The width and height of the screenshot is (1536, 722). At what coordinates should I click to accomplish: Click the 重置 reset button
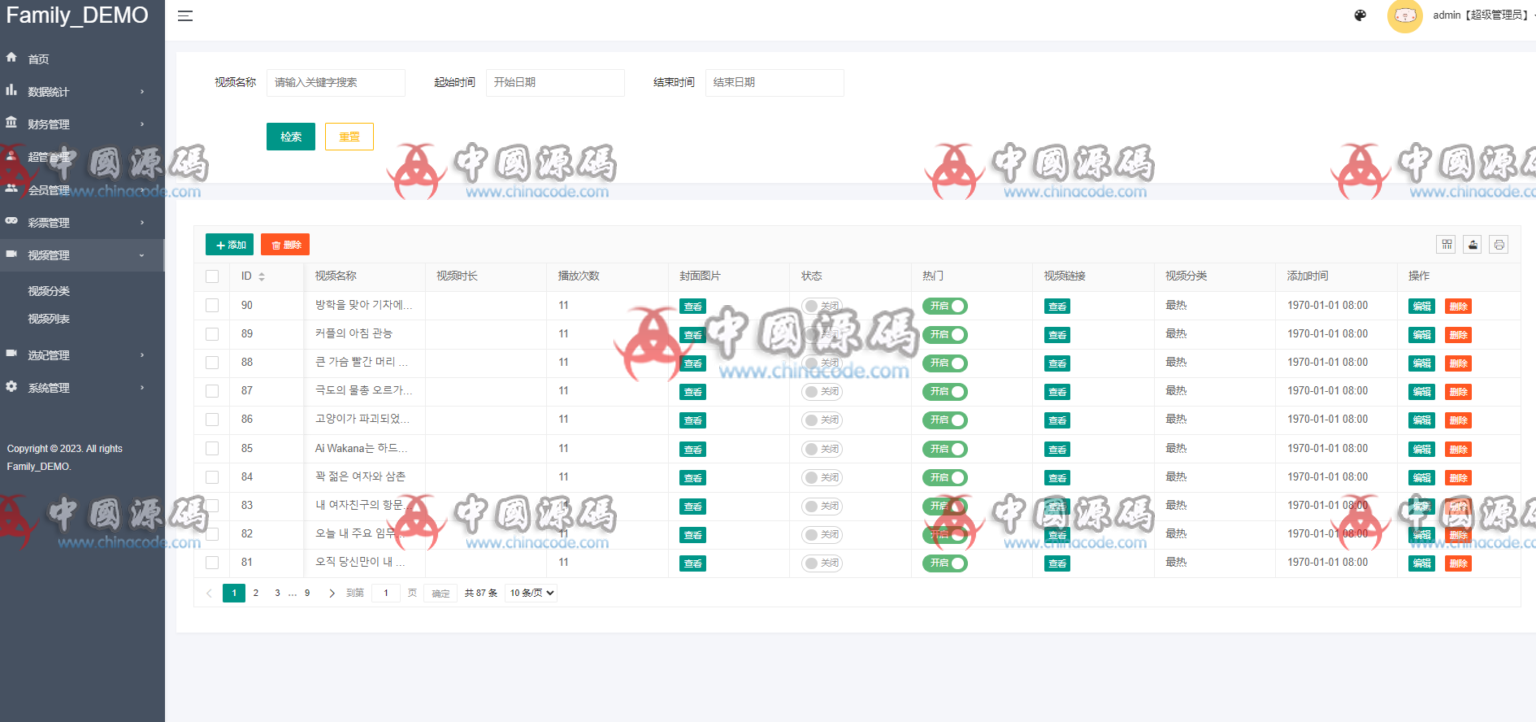tap(349, 137)
